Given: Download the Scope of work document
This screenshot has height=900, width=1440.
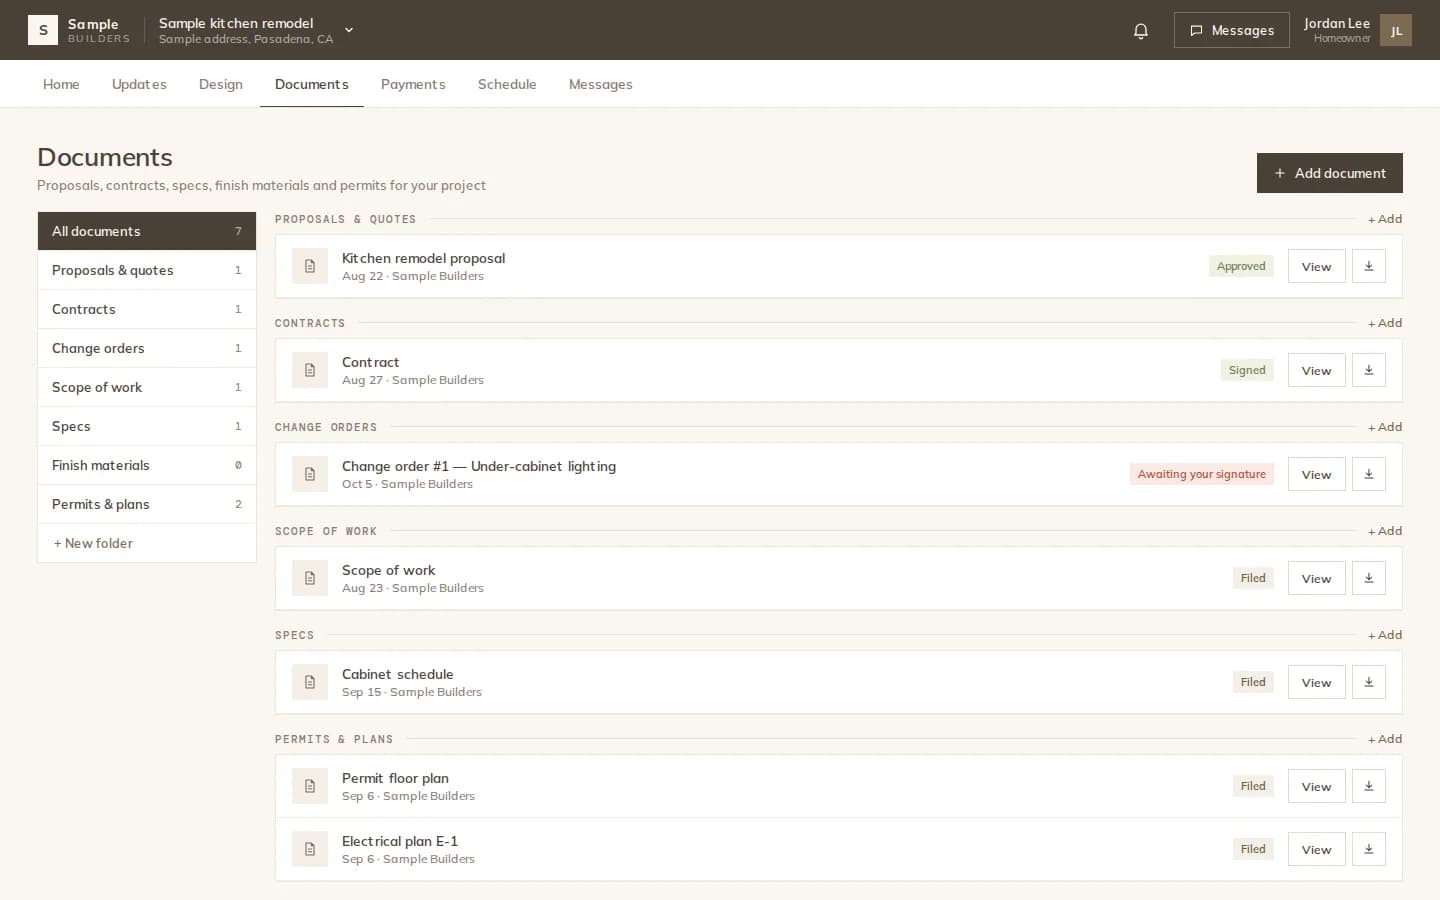Looking at the screenshot, I should click(x=1369, y=578).
